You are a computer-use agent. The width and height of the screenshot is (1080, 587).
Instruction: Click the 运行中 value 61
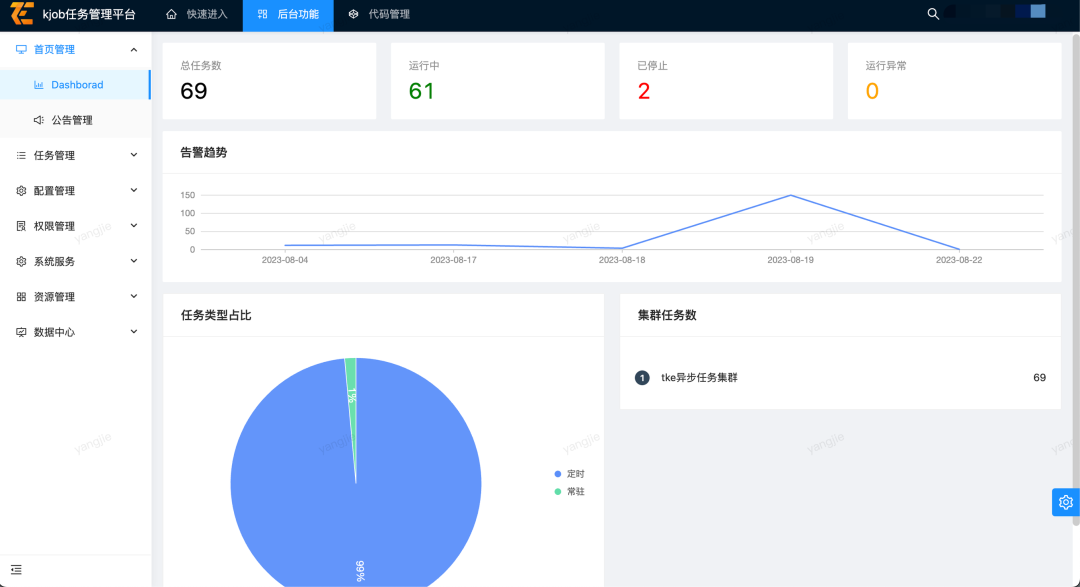coord(422,91)
